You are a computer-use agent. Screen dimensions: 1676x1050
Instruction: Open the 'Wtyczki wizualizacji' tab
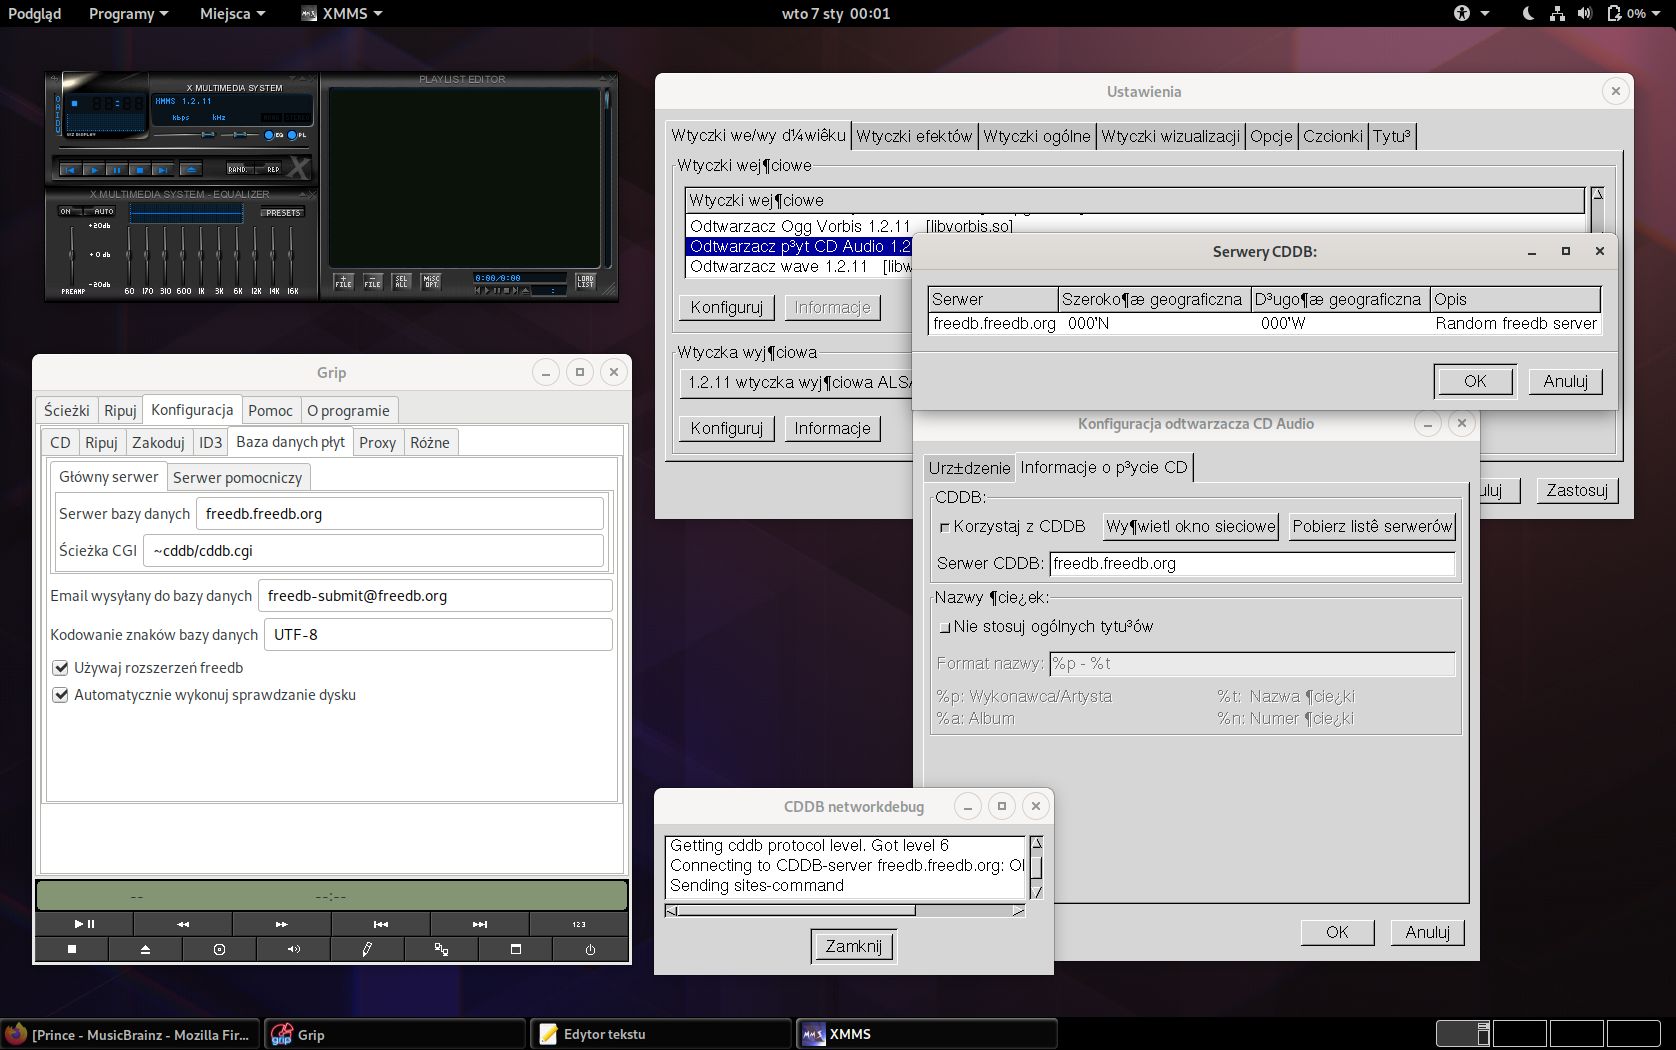click(x=1170, y=137)
